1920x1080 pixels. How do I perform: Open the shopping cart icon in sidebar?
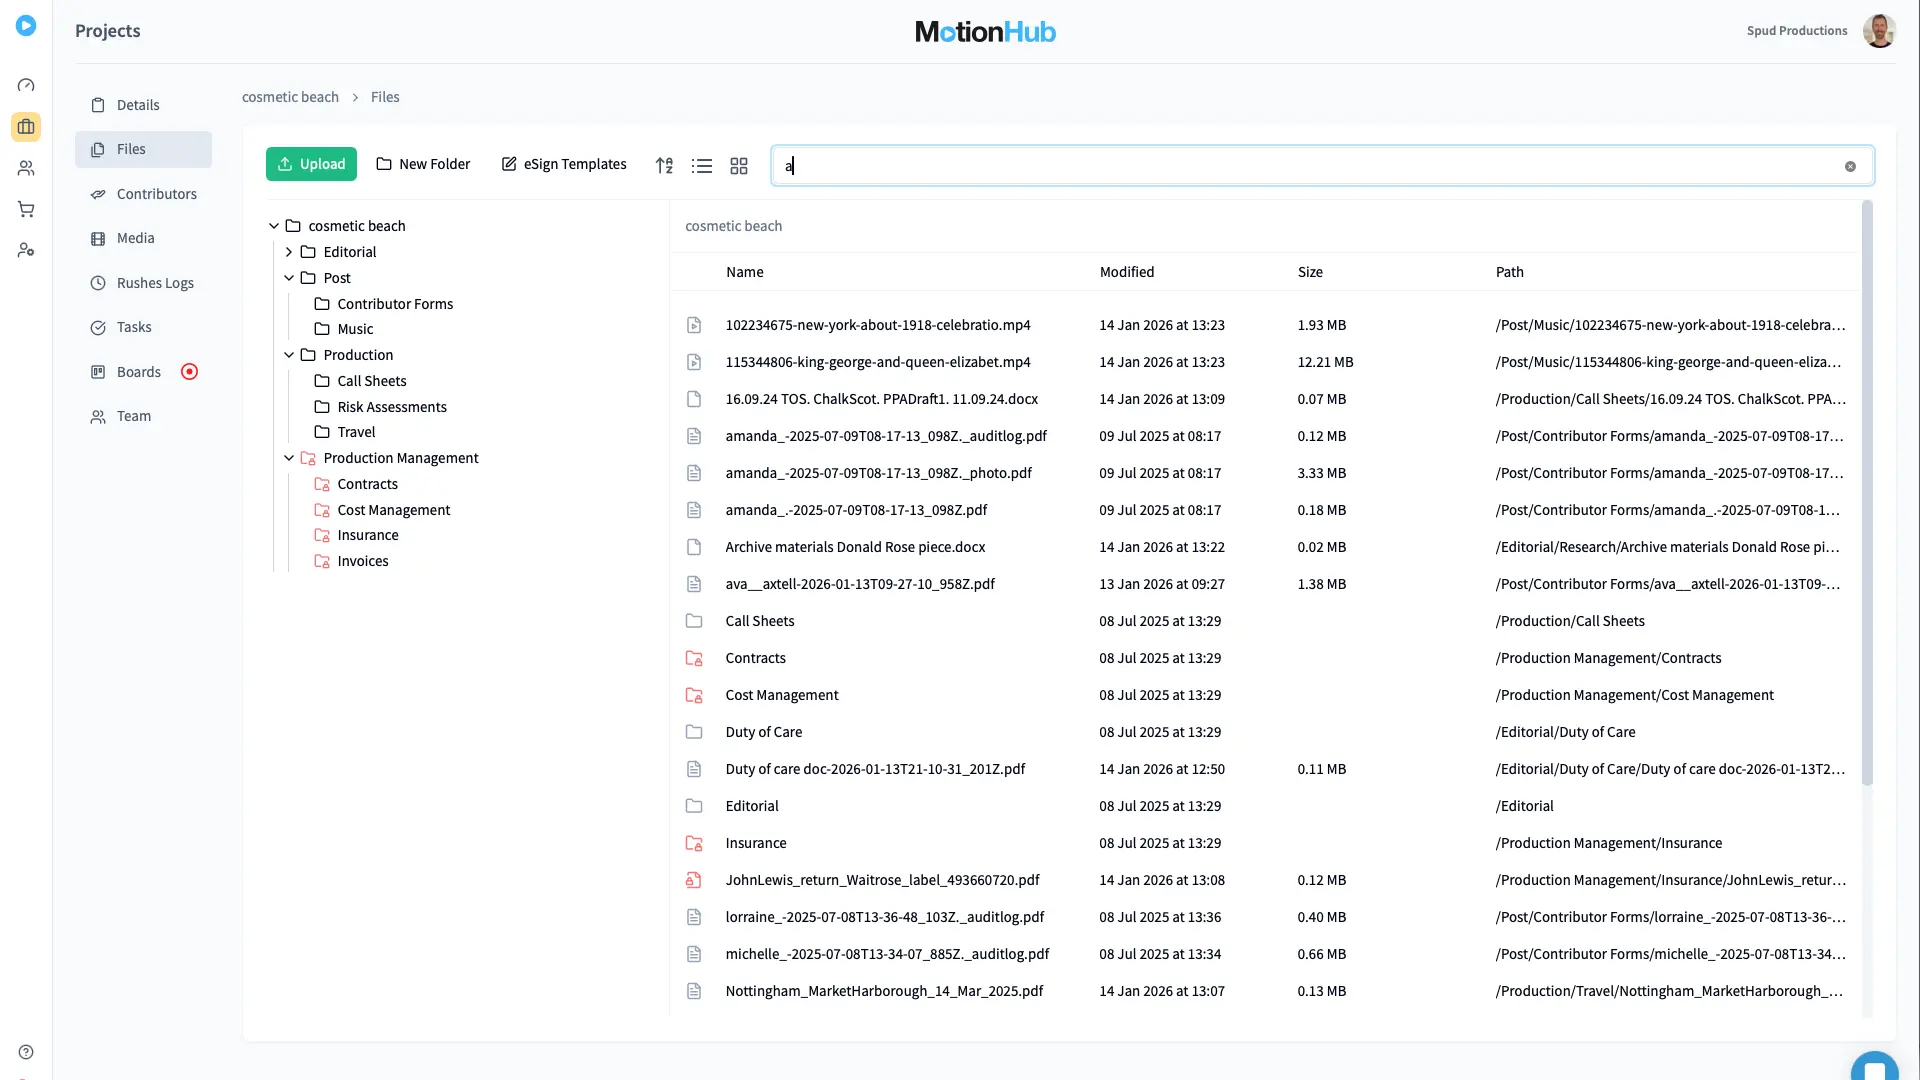[26, 209]
